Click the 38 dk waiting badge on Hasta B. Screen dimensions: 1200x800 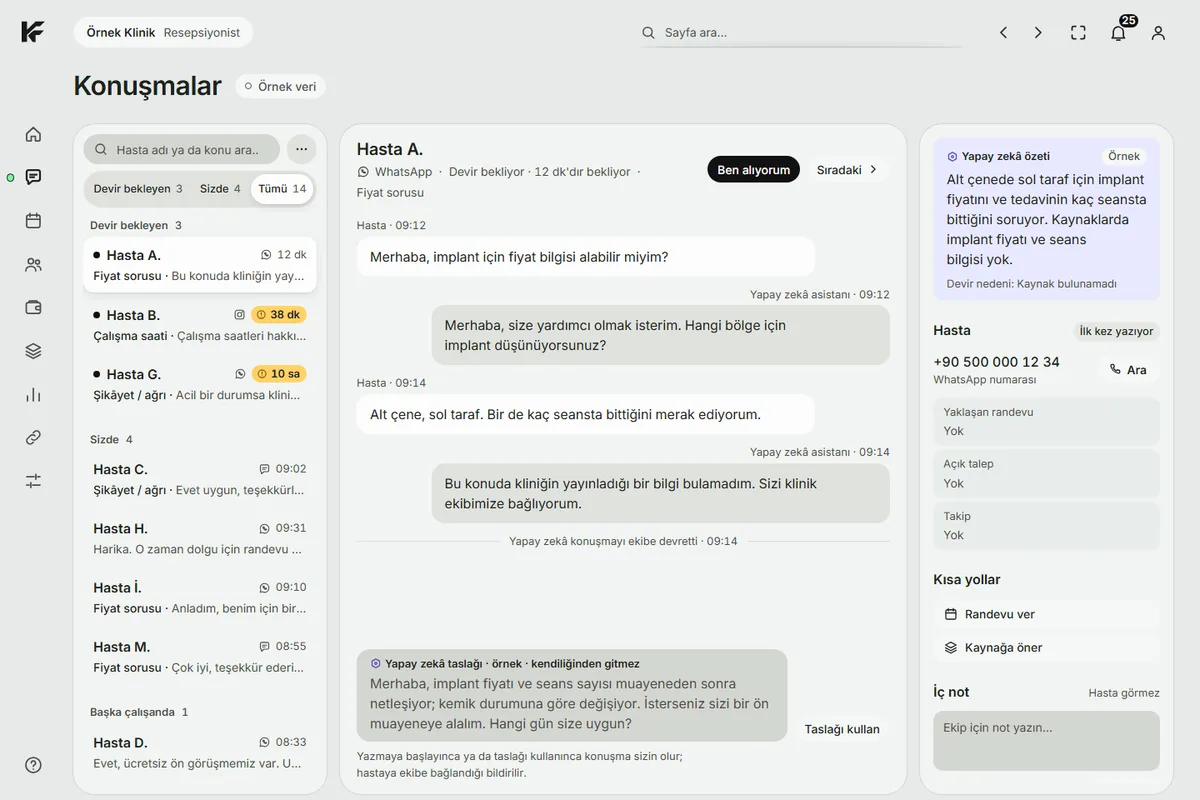(x=278, y=314)
